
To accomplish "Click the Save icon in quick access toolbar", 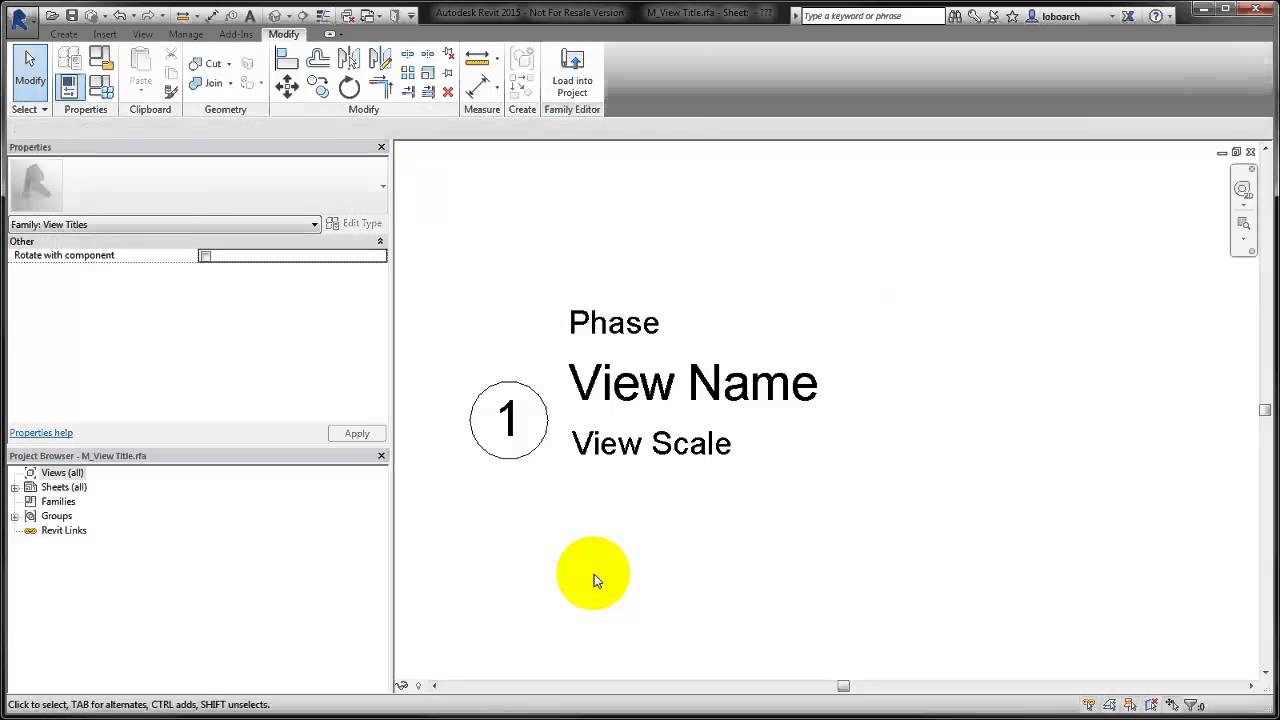I will click(71, 16).
